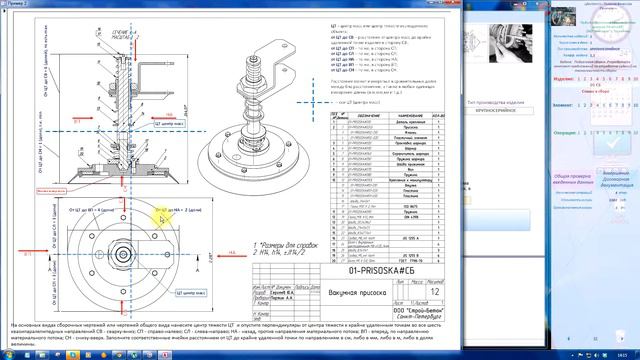This screenshot has width=640, height=360.
Task: Select number 10 in the 'Операция' row
Action: click(x=636, y=133)
